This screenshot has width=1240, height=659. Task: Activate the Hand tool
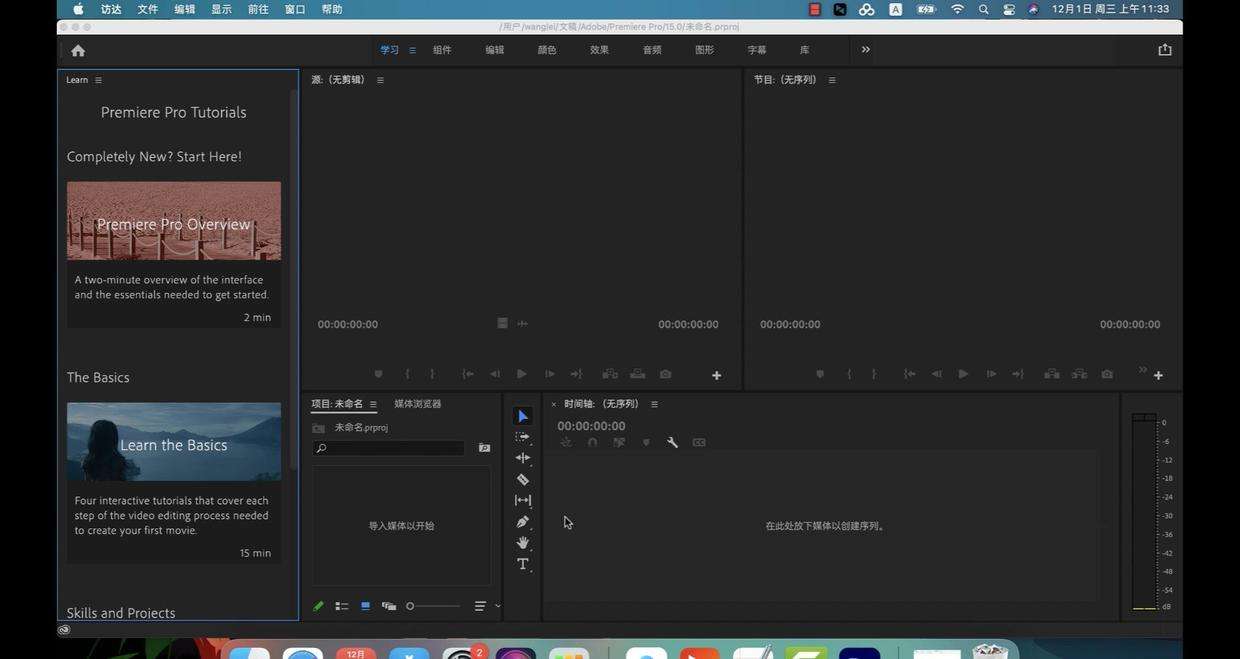coord(523,543)
